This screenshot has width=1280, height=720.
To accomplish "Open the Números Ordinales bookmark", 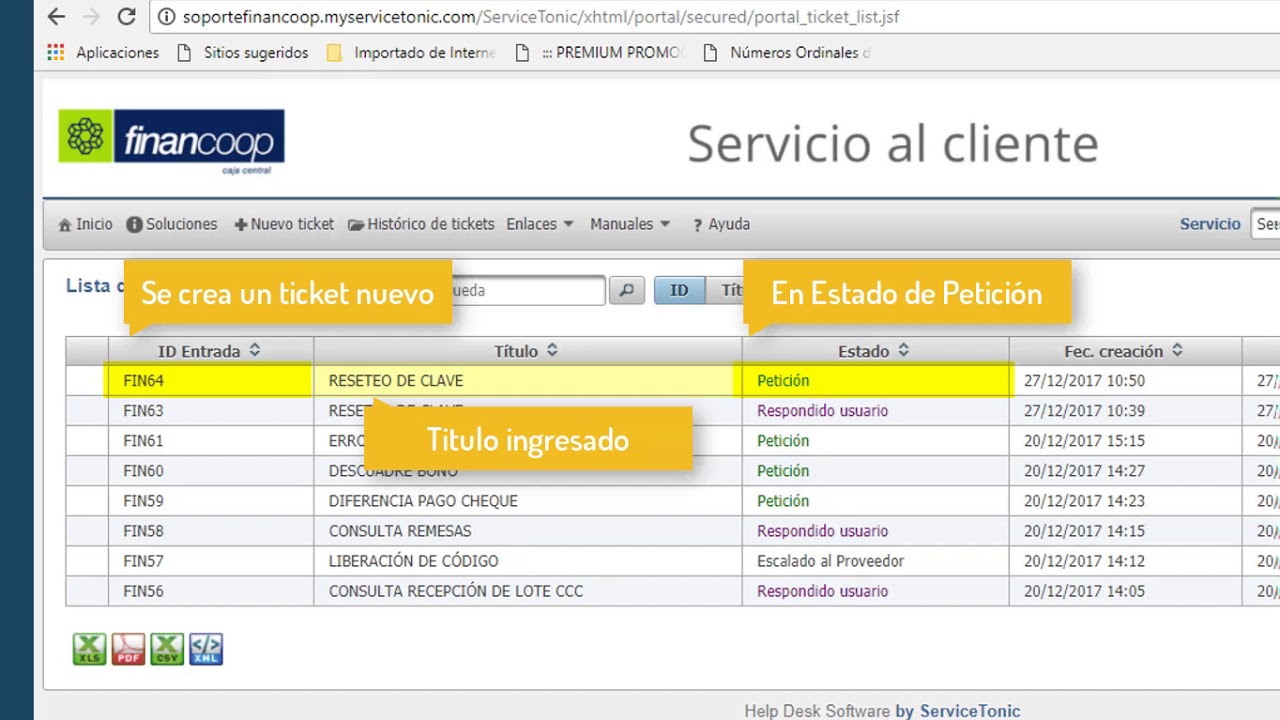I will tap(786, 53).
